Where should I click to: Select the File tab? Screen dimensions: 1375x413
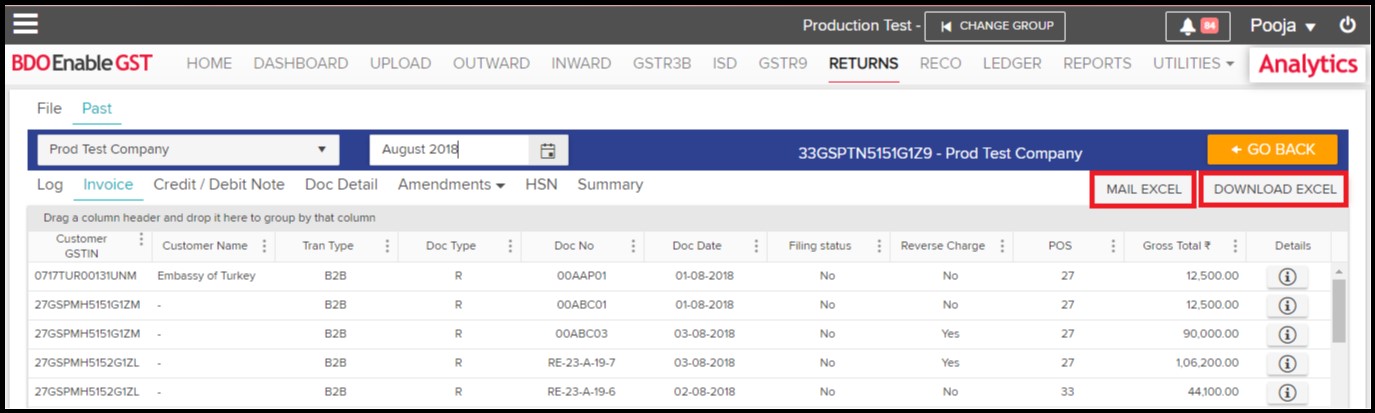click(x=49, y=108)
